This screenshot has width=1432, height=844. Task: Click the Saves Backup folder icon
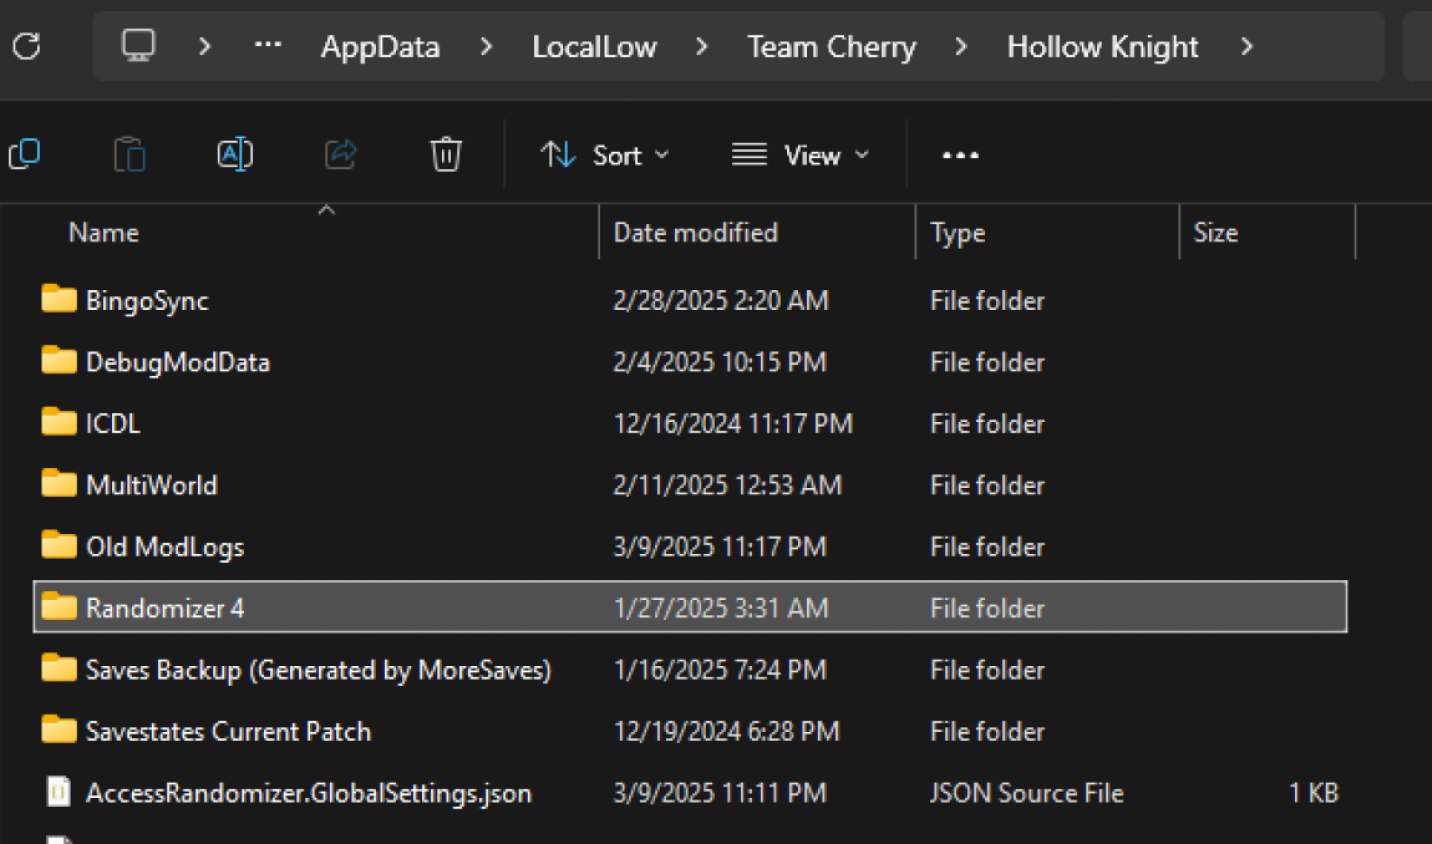(59, 668)
